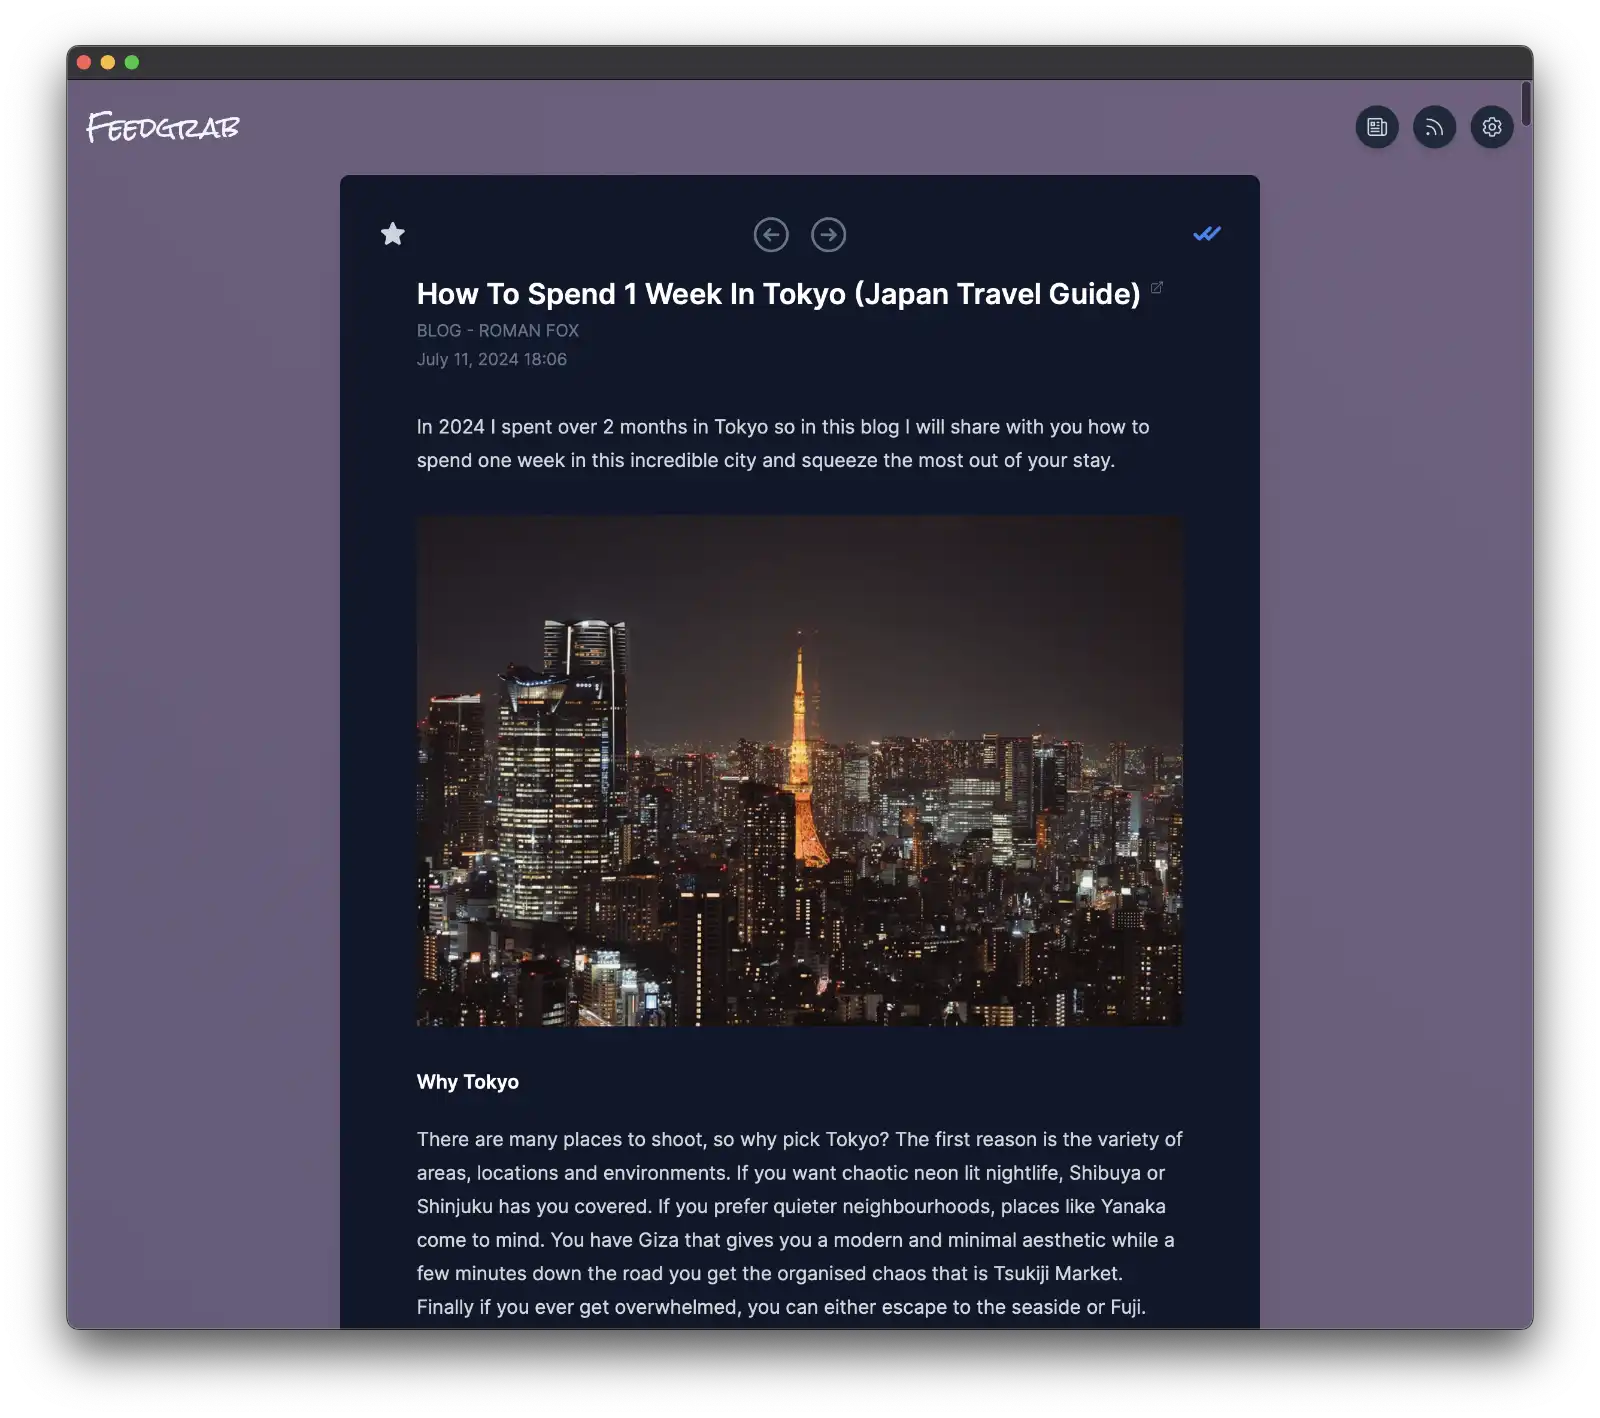Screen dimensions: 1600x1418
Task: Select the introductory paragraph text
Action: (x=783, y=443)
